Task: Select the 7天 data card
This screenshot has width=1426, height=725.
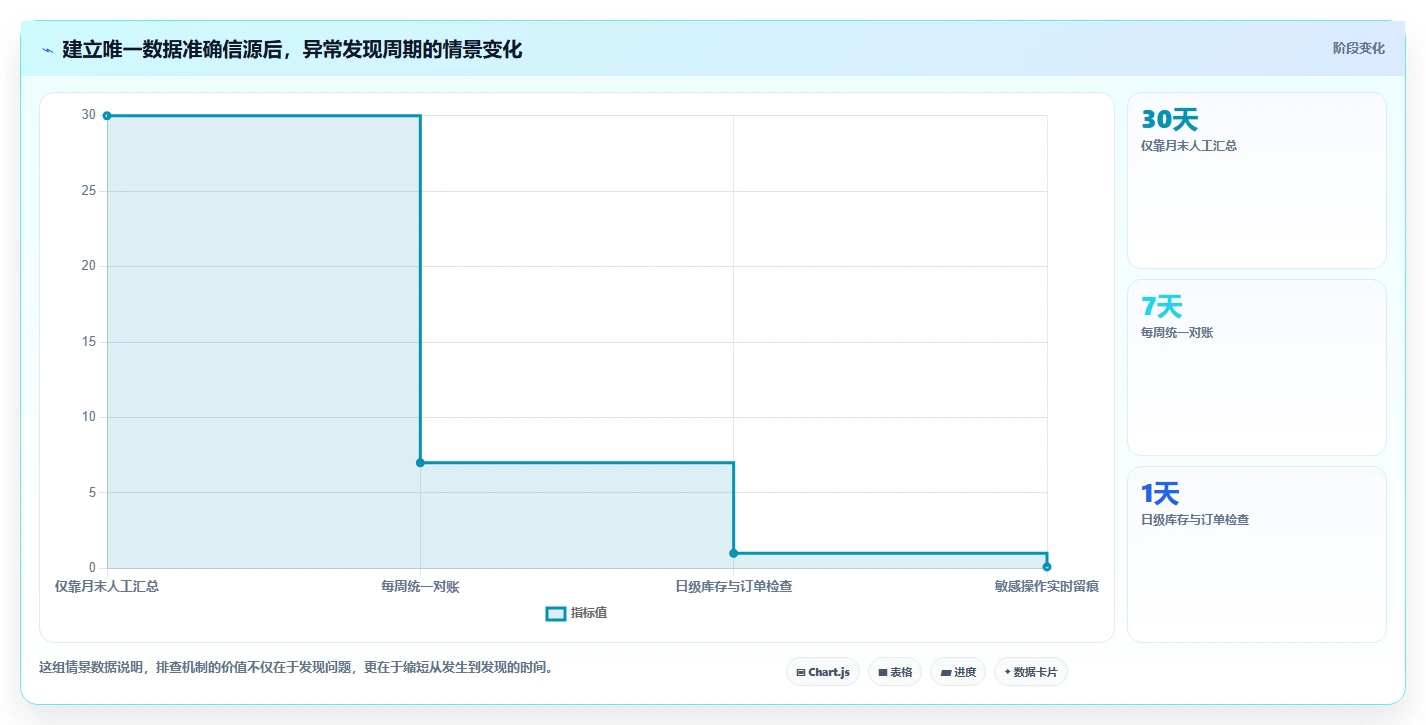Action: (1257, 367)
